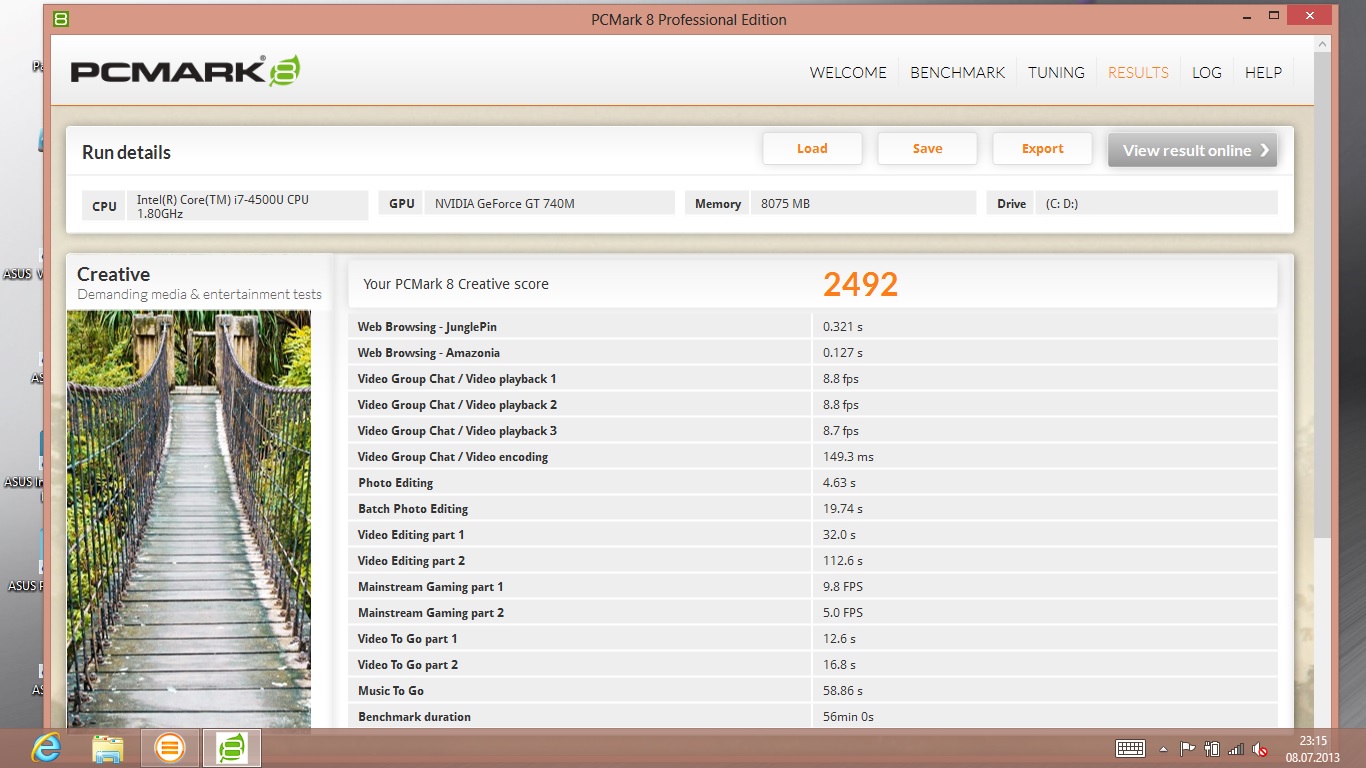The image size is (1366, 768).
Task: Select the Photo Editing row
Action: click(812, 483)
